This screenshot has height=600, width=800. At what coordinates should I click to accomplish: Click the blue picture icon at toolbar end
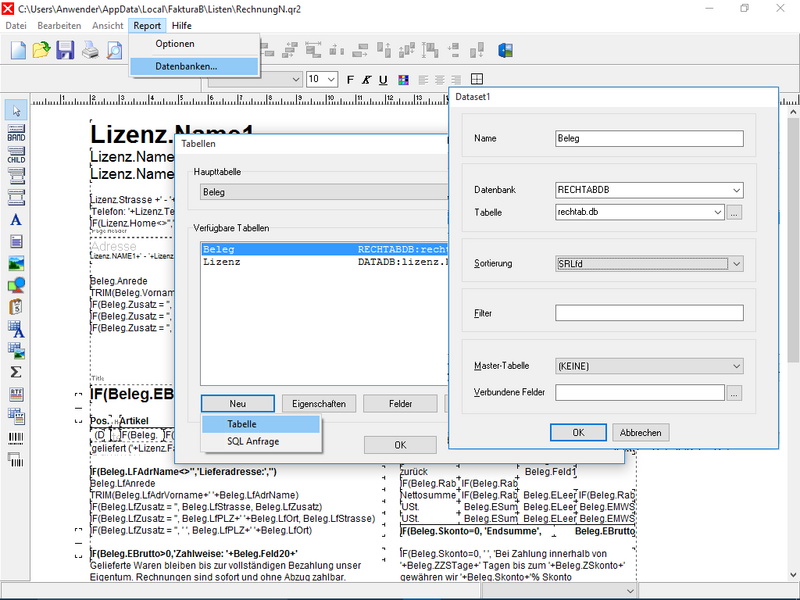(x=505, y=51)
